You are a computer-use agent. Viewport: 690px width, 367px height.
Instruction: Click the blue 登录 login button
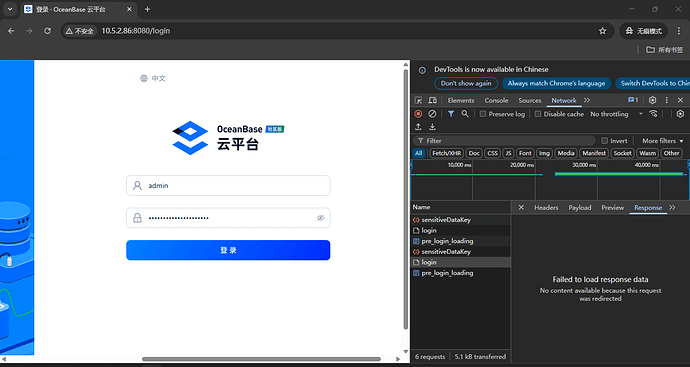point(228,250)
